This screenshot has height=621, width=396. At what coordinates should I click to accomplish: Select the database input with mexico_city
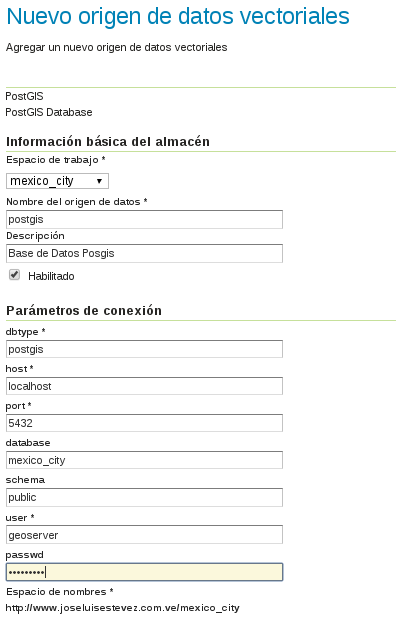click(x=145, y=460)
